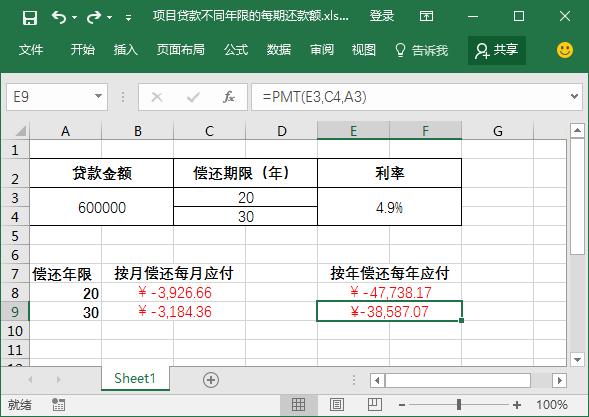Select column A header
The height and width of the screenshot is (417, 589).
(x=65, y=131)
